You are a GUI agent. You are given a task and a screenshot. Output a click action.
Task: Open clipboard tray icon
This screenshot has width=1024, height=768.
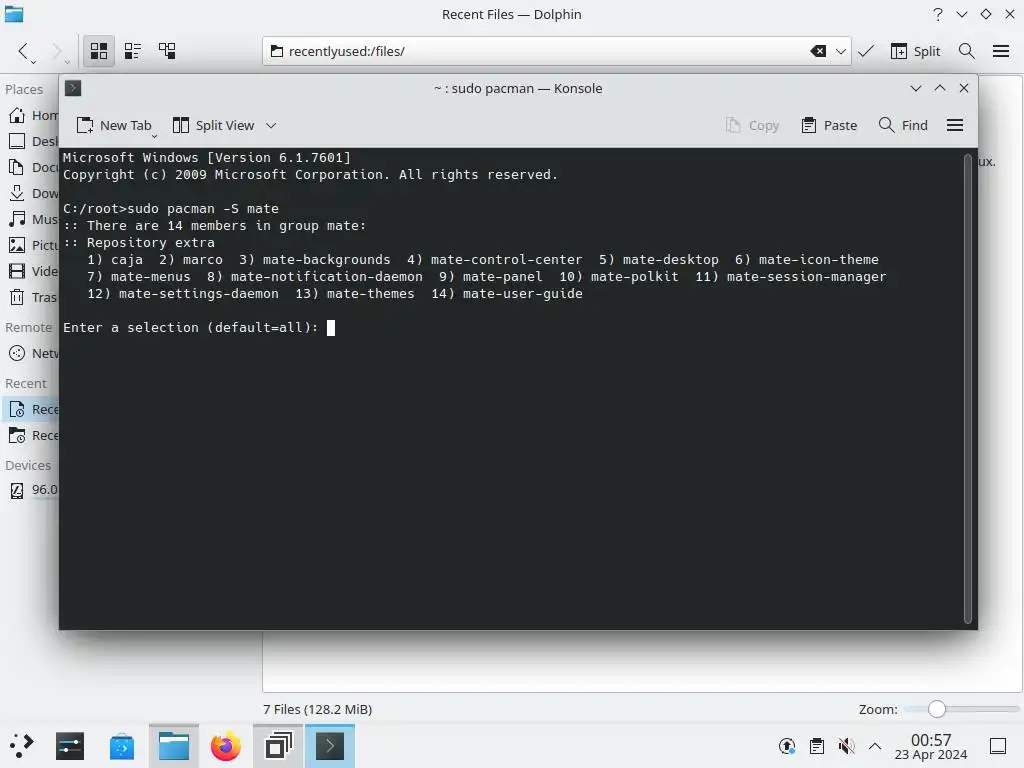[816, 746]
